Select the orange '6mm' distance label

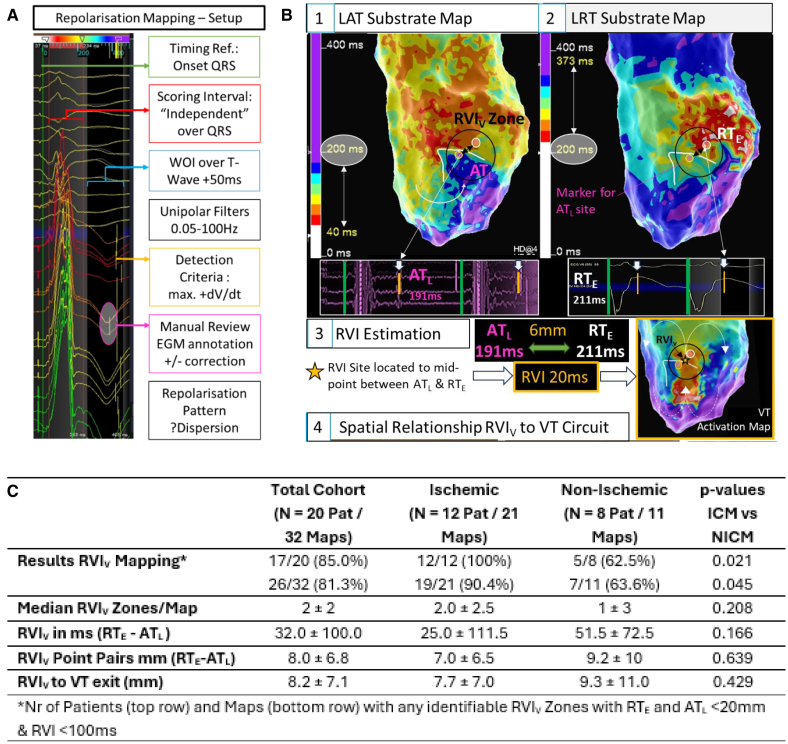click(547, 331)
